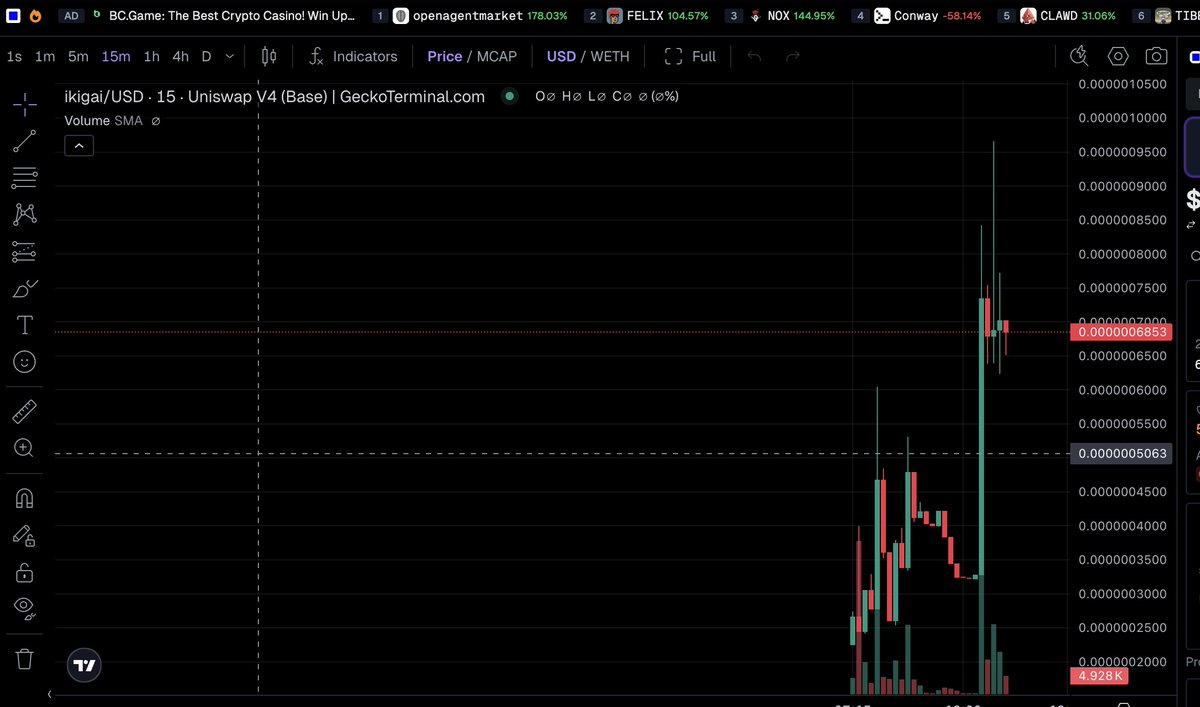1200x707 pixels.
Task: Toggle stay-in-drawing-mode pencil lock
Action: point(25,536)
